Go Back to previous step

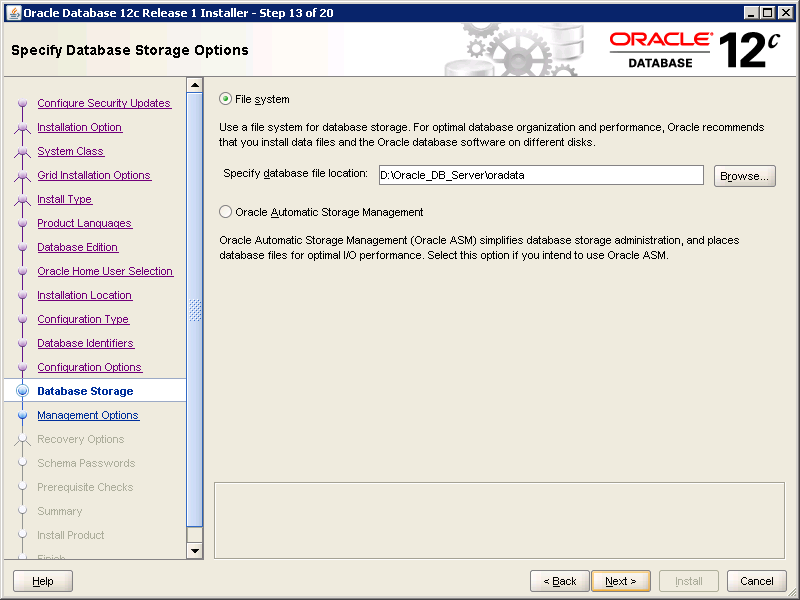(x=559, y=581)
